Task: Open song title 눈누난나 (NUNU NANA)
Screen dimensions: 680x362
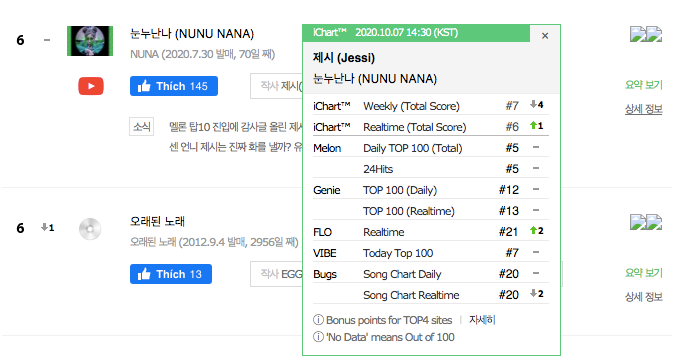Action: coord(192,34)
